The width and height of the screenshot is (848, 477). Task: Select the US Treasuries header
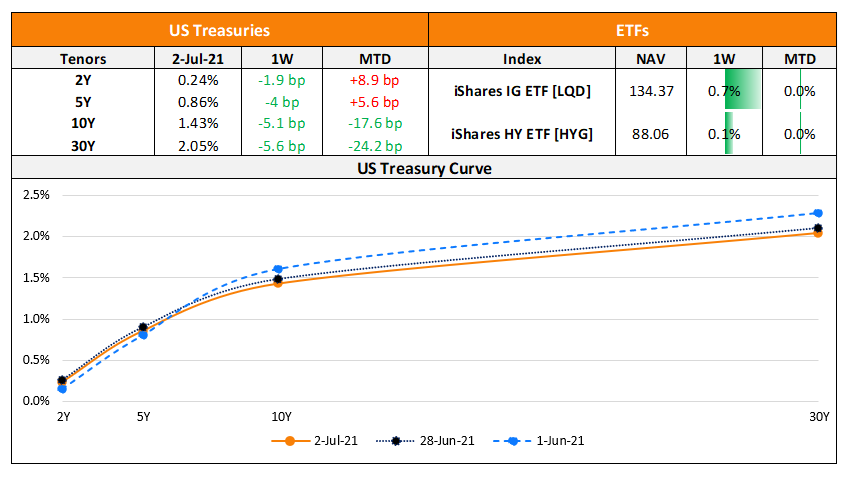219,32
